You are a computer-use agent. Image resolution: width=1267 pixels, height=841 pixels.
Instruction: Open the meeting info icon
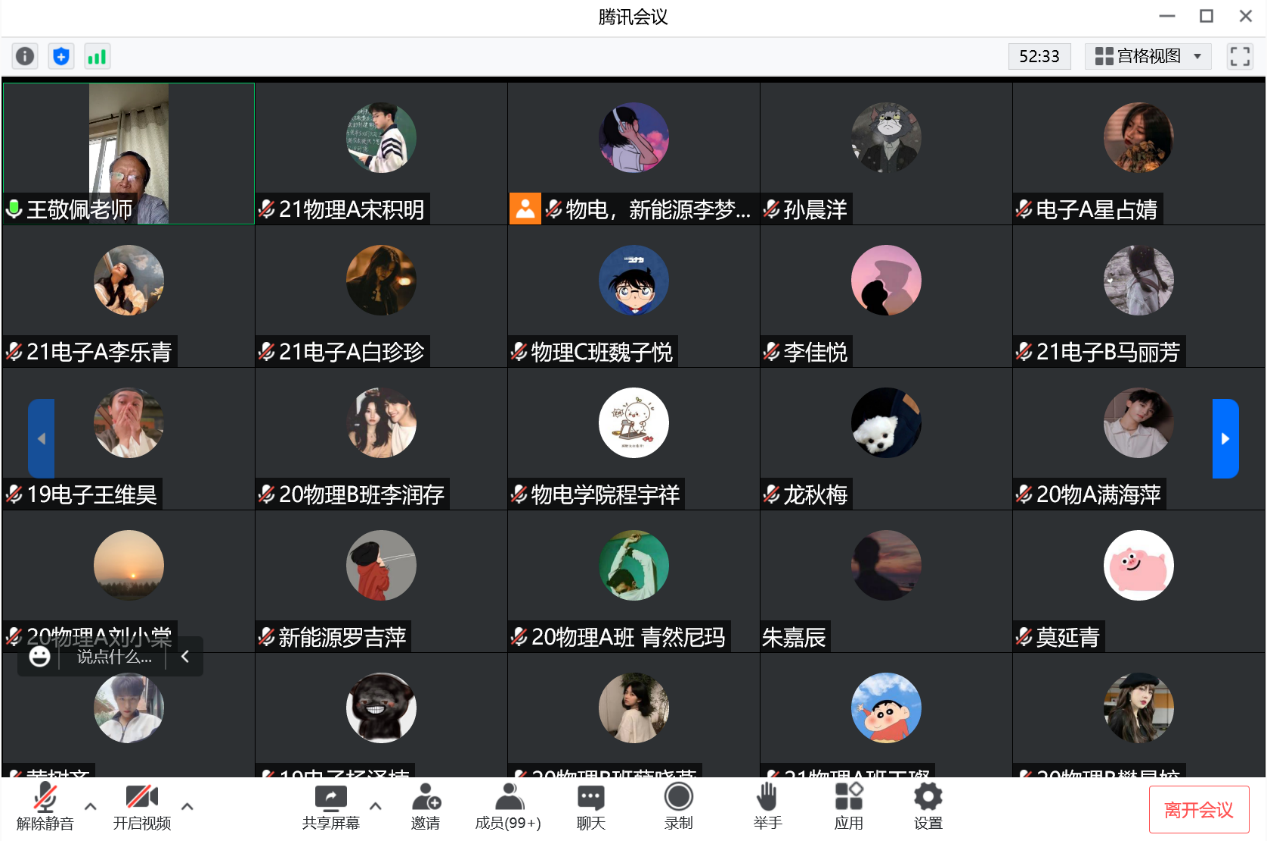25,56
